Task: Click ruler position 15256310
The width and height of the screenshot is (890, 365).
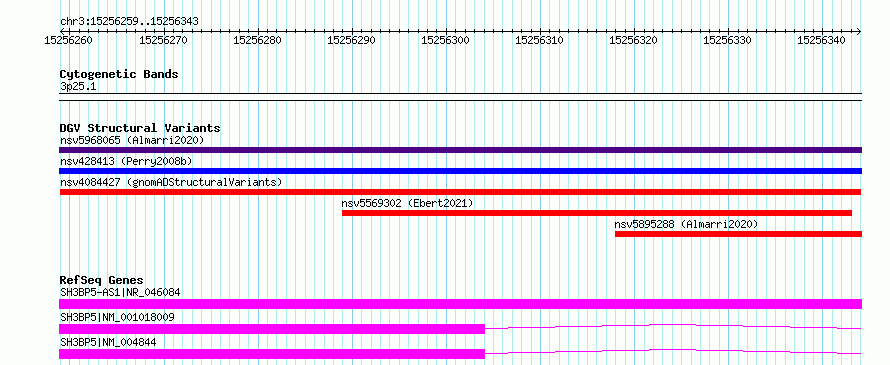Action: 539,40
